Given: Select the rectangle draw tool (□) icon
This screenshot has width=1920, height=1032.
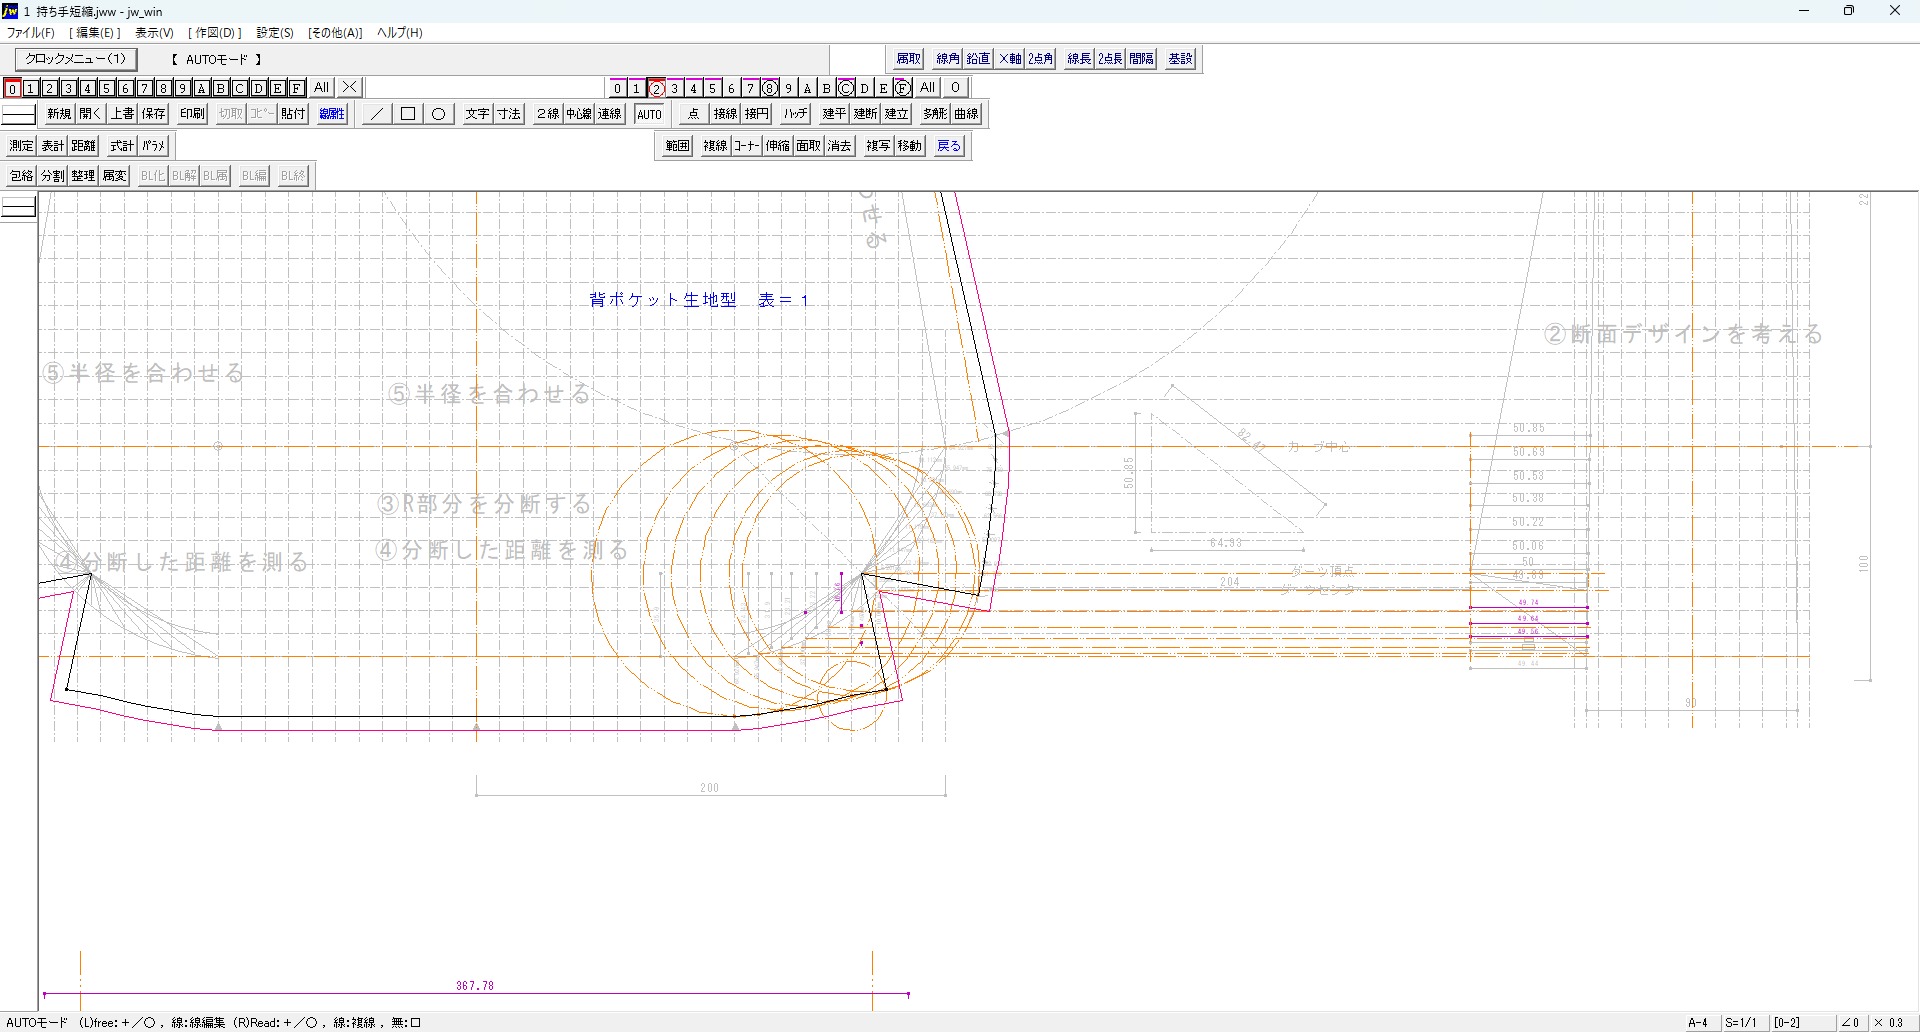Looking at the screenshot, I should 408,114.
